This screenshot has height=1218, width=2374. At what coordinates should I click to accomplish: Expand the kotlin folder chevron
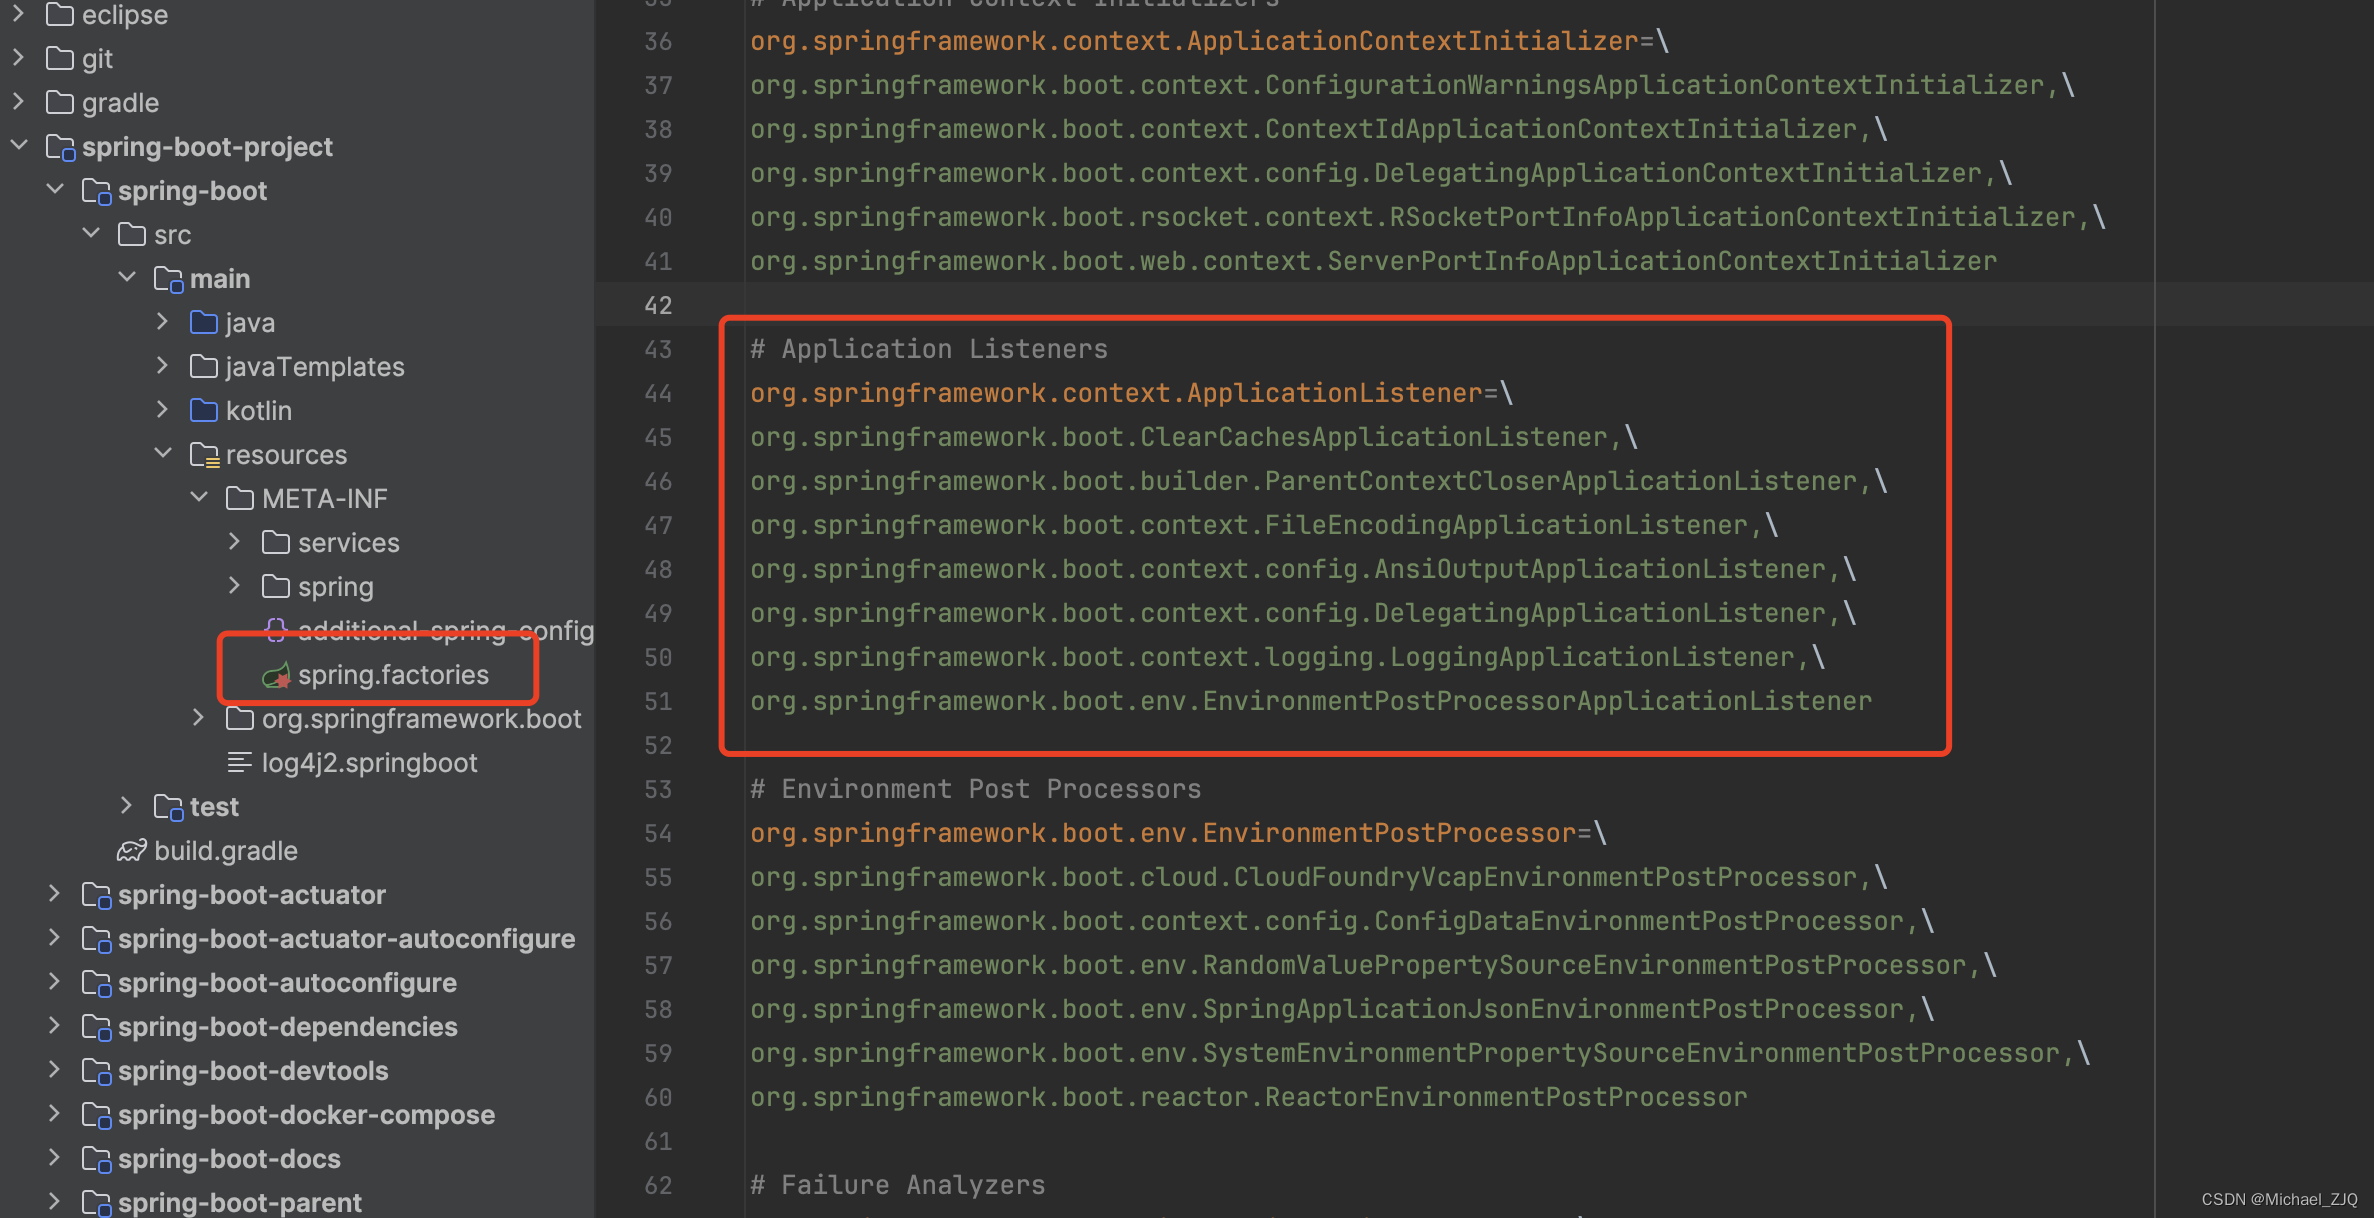[x=163, y=410]
